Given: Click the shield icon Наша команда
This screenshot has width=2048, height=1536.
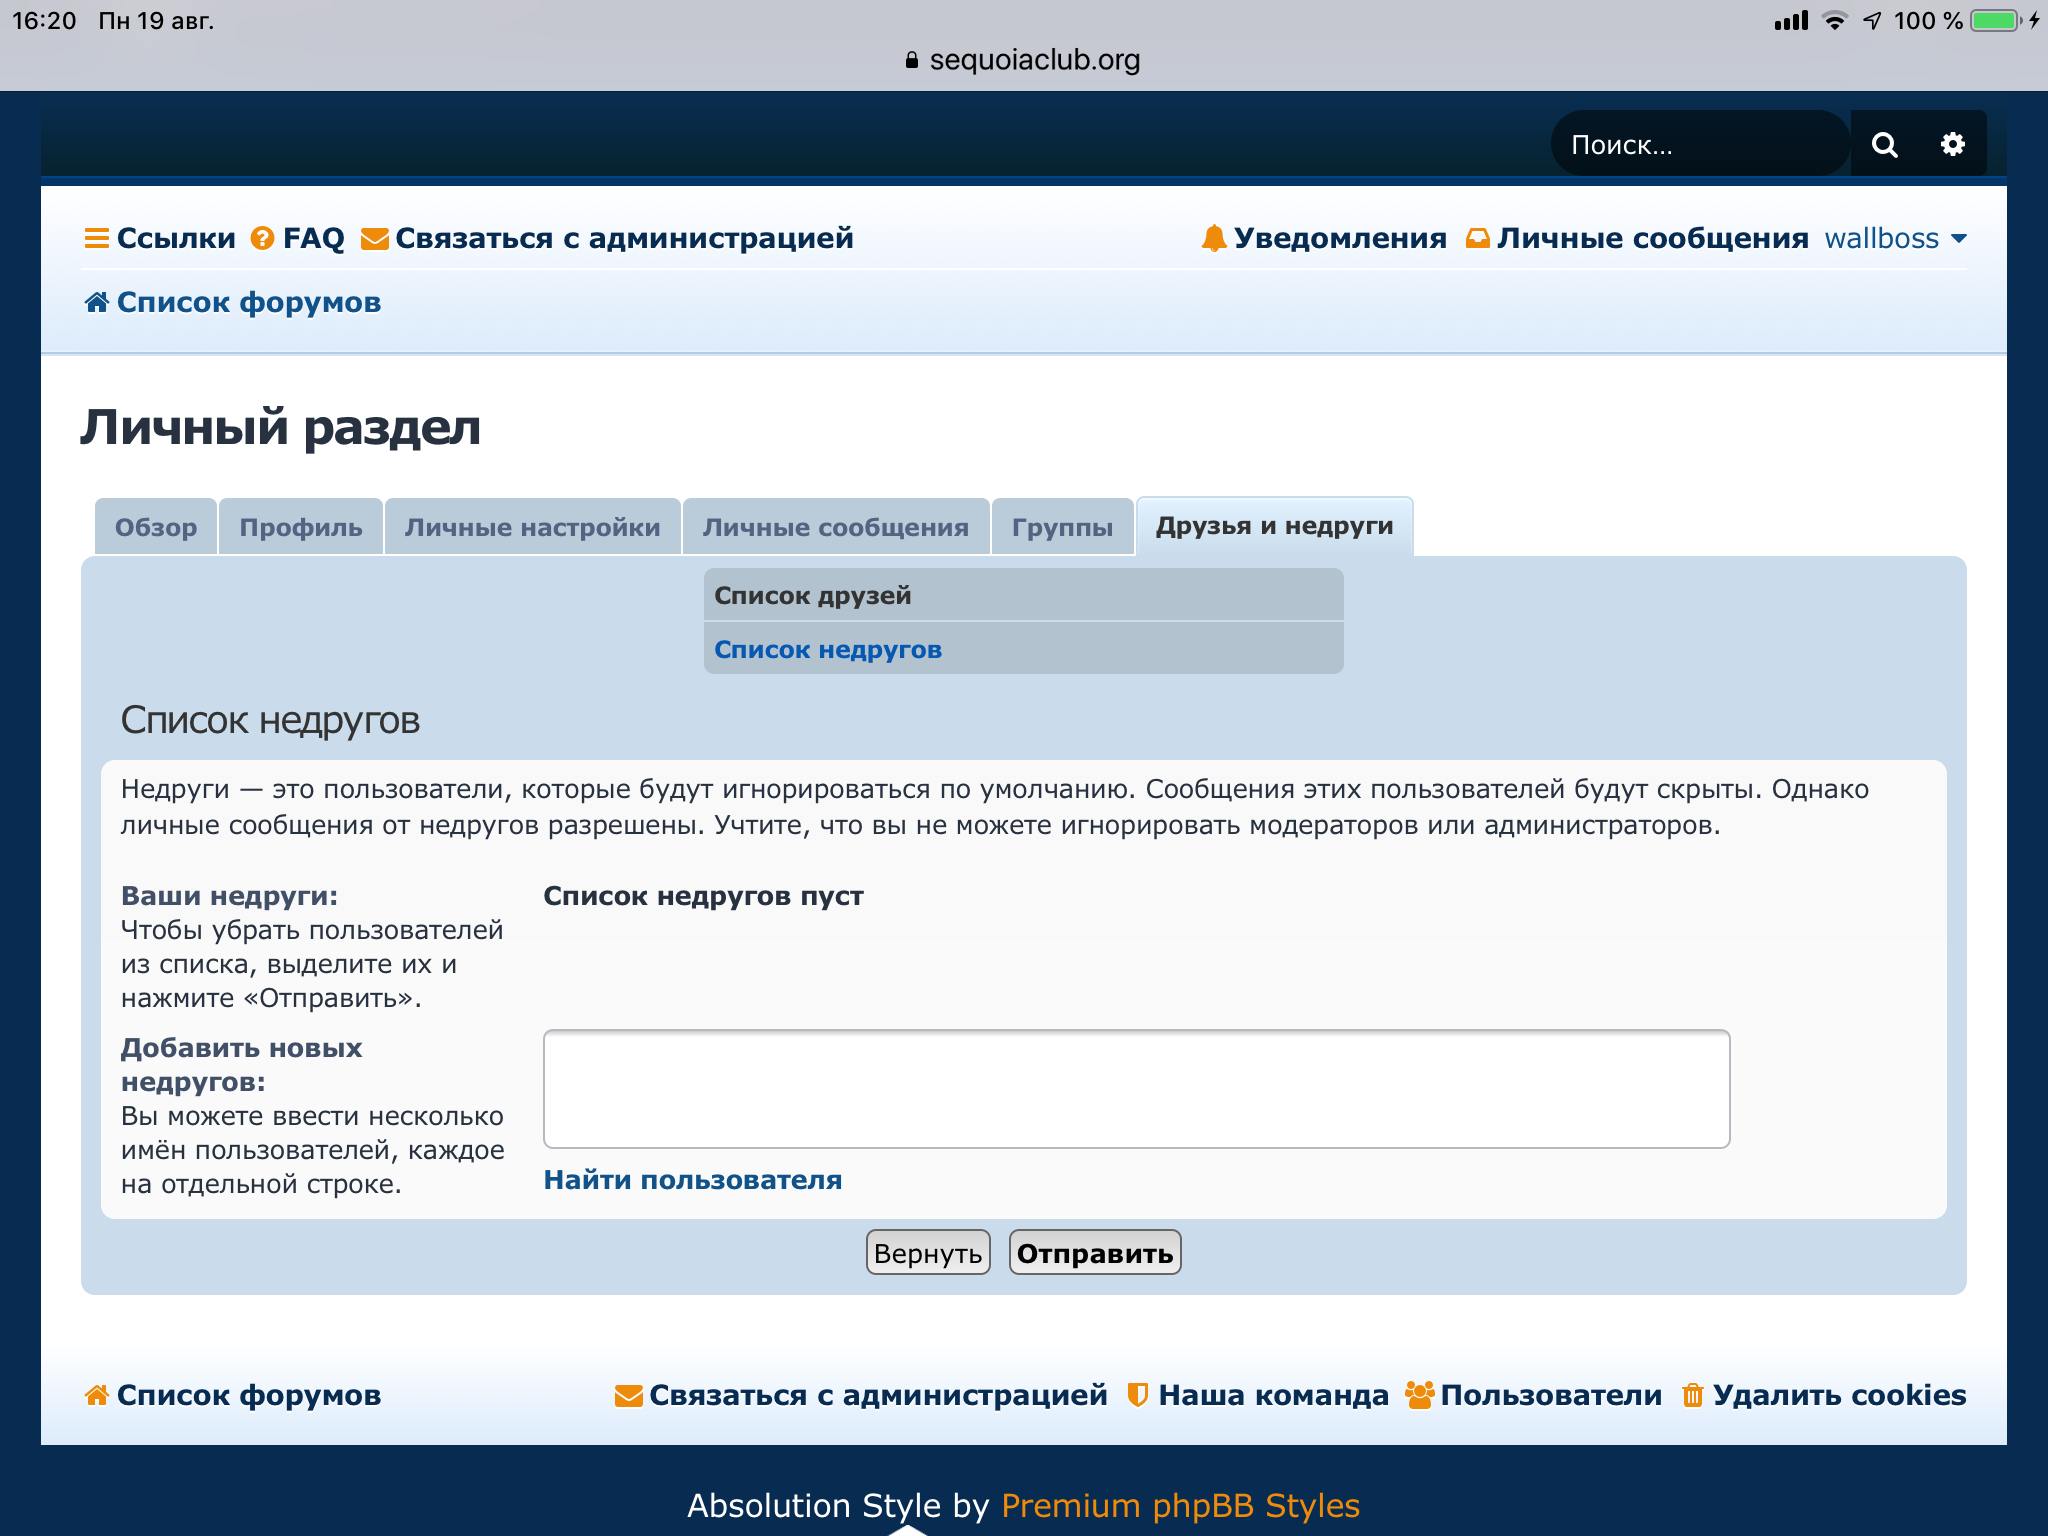Looking at the screenshot, I should [1137, 1395].
